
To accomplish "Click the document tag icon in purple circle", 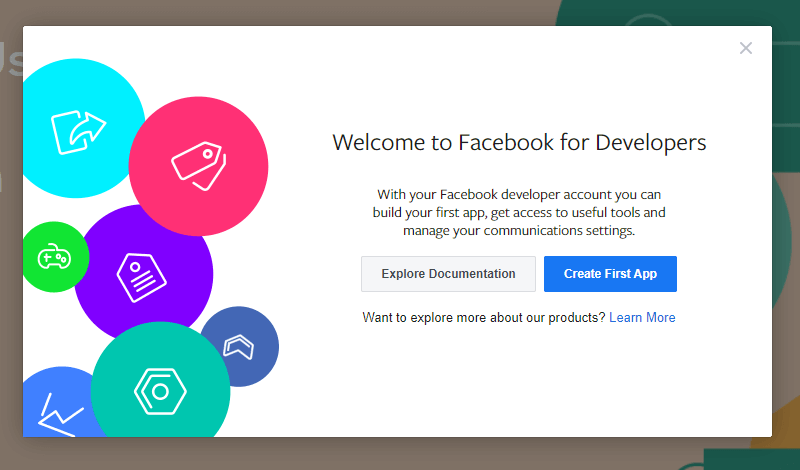I will pyautogui.click(x=141, y=277).
